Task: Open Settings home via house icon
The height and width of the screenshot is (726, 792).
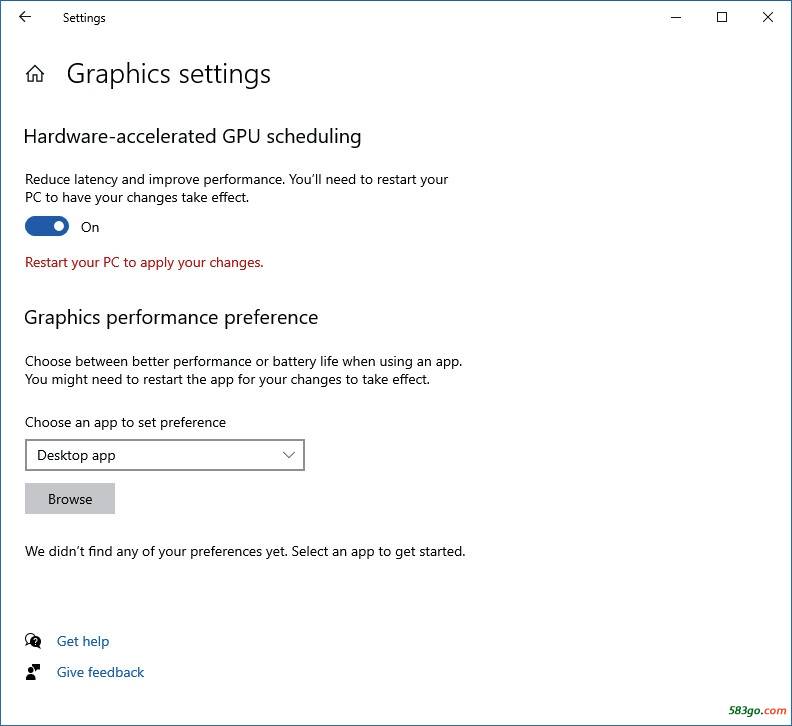Action: (x=35, y=74)
